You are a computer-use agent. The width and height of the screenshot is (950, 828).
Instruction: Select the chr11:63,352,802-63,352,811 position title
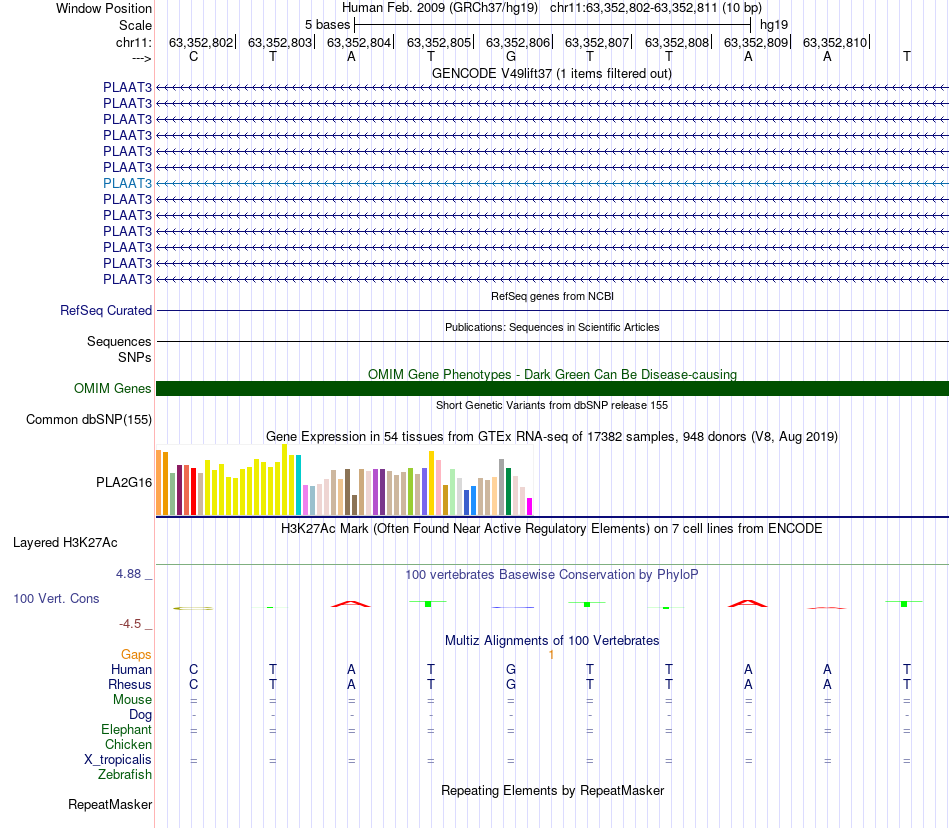[x=656, y=8]
